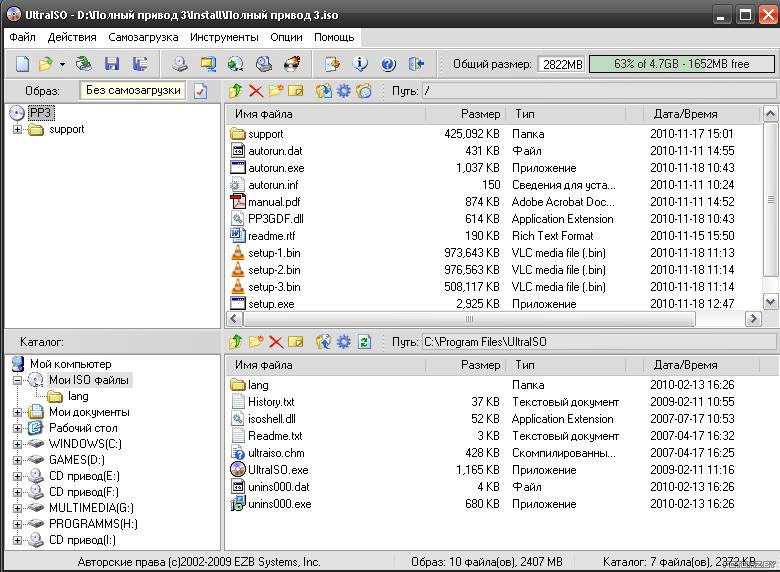Collapse the Мои ISO файлы tree node
The height and width of the screenshot is (572, 780).
17,380
